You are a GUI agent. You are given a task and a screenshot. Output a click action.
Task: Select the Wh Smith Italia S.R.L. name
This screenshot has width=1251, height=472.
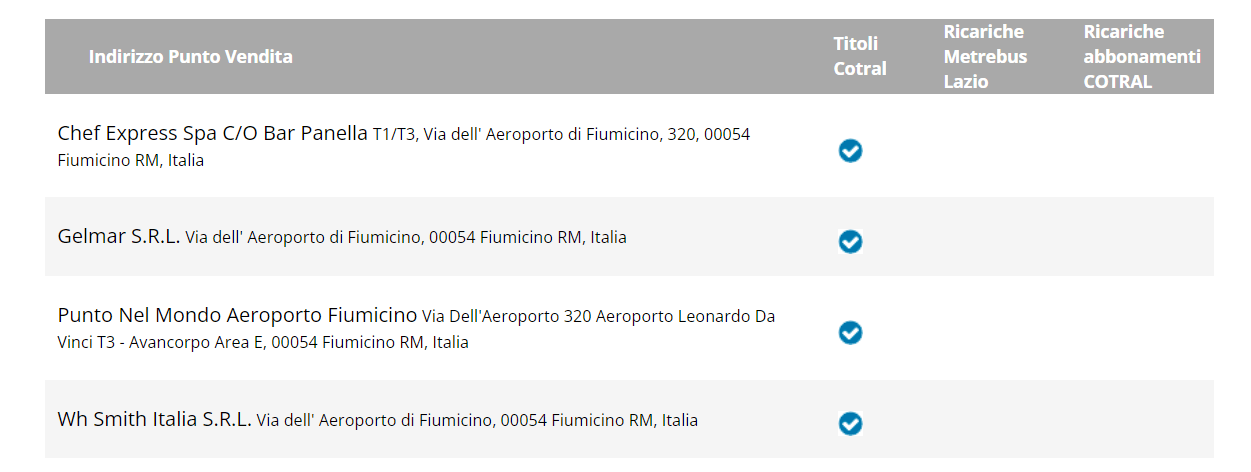154,419
